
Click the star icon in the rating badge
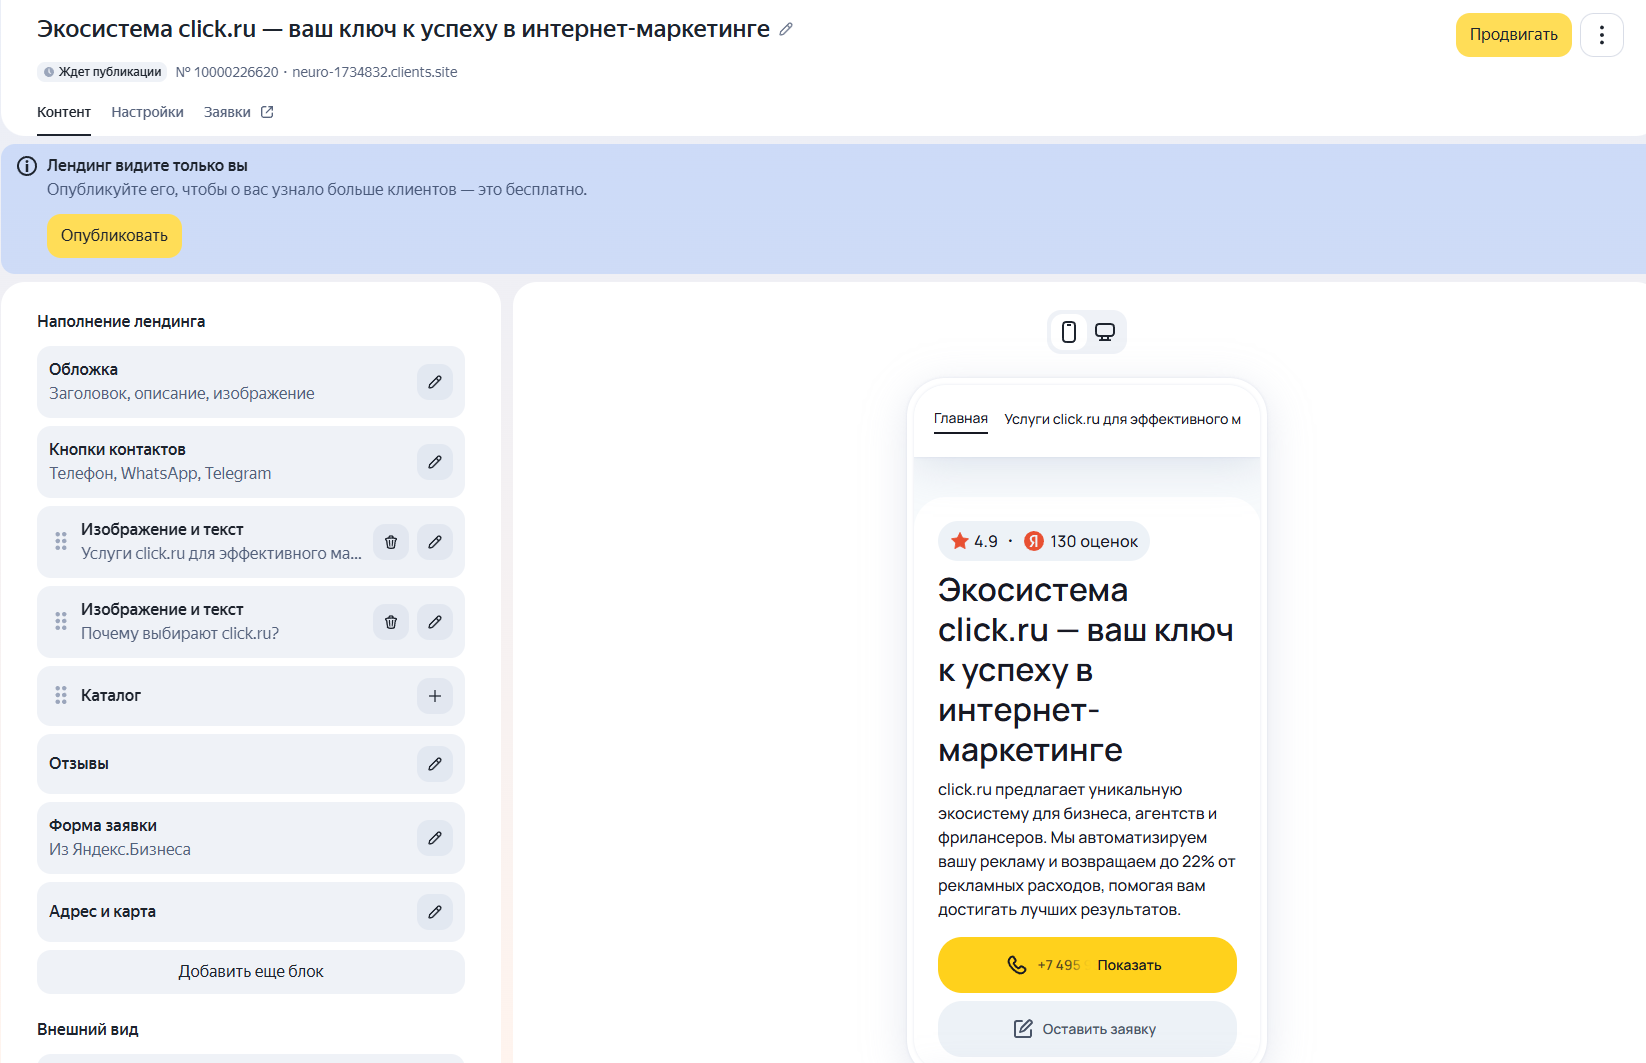(x=960, y=541)
